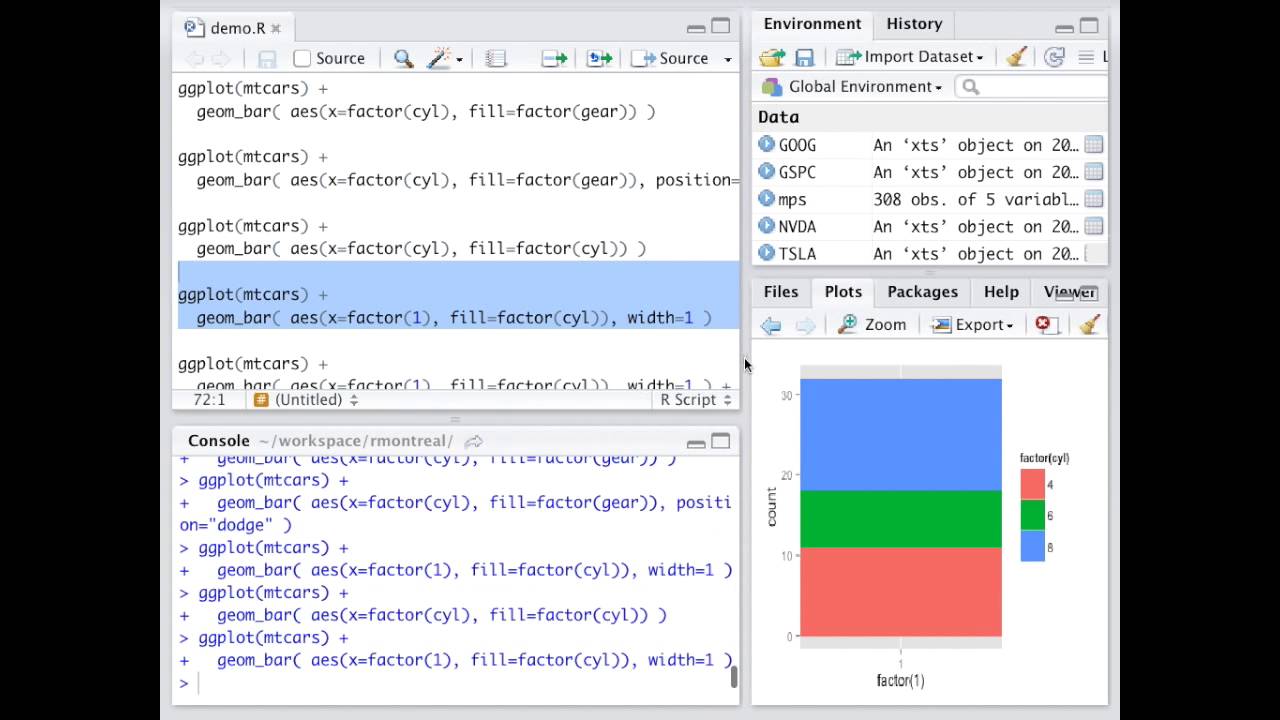Click the 'TSLA' variable name

797,253
